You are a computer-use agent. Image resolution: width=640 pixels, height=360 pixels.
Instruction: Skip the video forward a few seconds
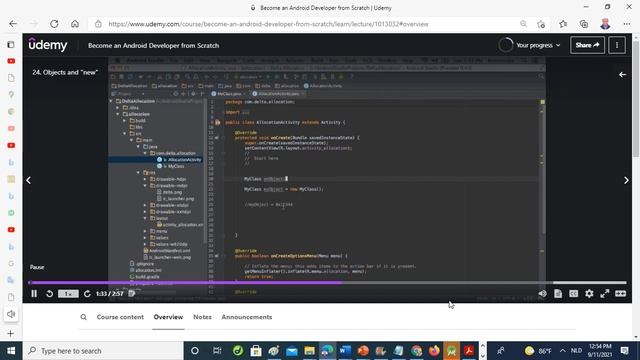pyautogui.click(x=87, y=293)
